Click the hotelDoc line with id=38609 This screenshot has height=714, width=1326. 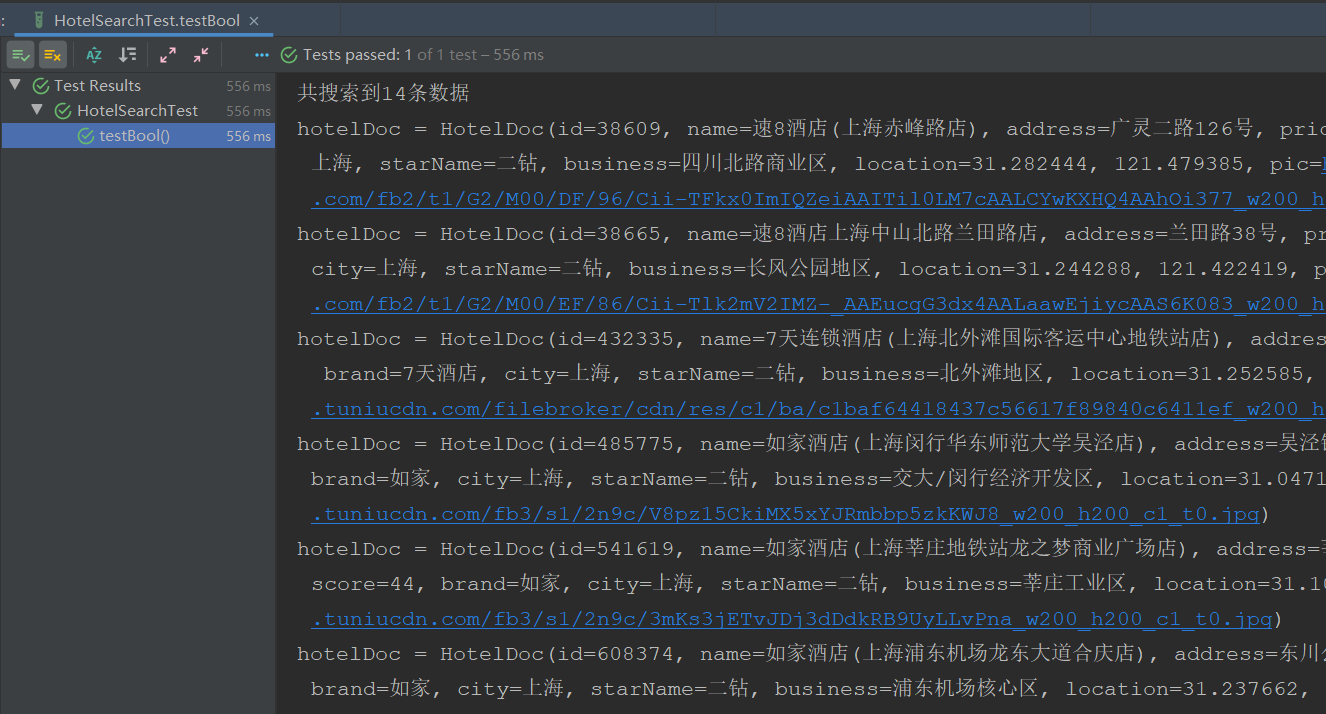(811, 129)
